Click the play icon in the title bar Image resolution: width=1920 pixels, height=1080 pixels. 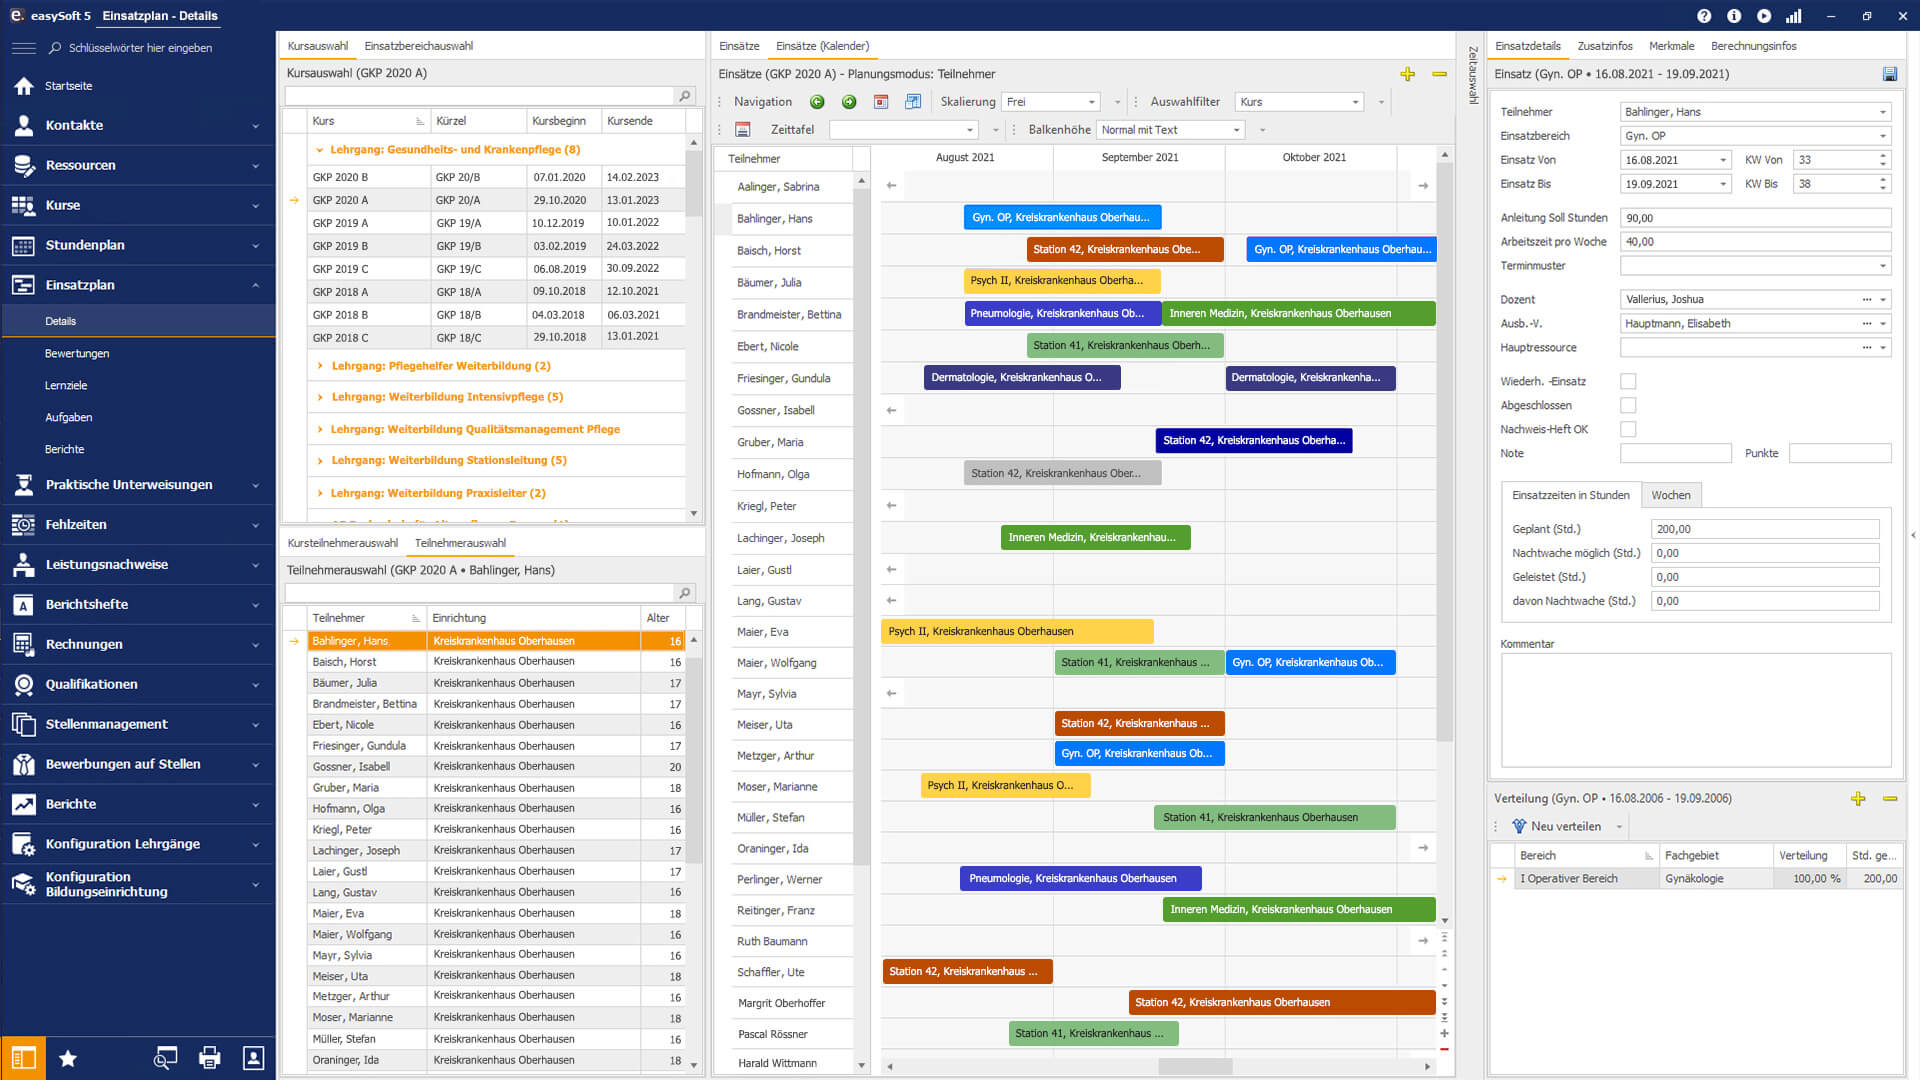pos(1764,16)
